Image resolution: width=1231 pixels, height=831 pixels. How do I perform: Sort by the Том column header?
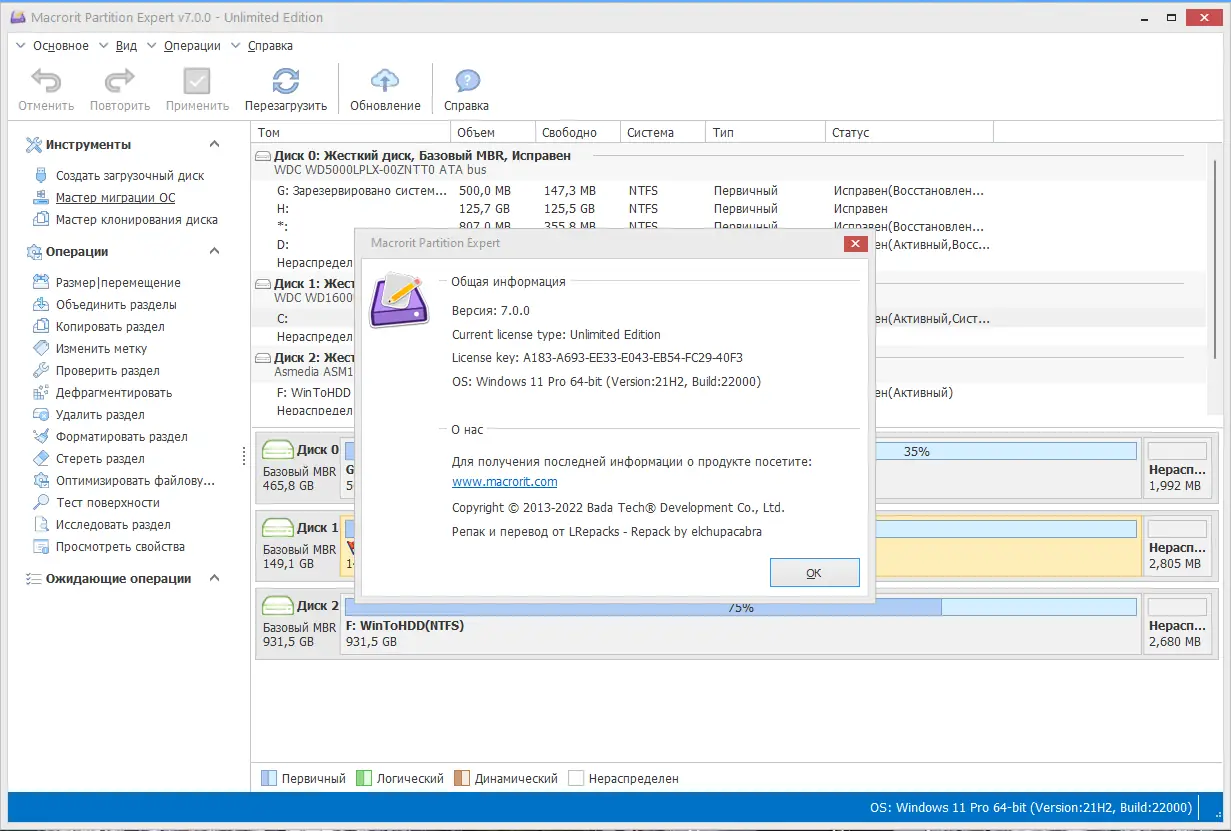click(x=351, y=133)
